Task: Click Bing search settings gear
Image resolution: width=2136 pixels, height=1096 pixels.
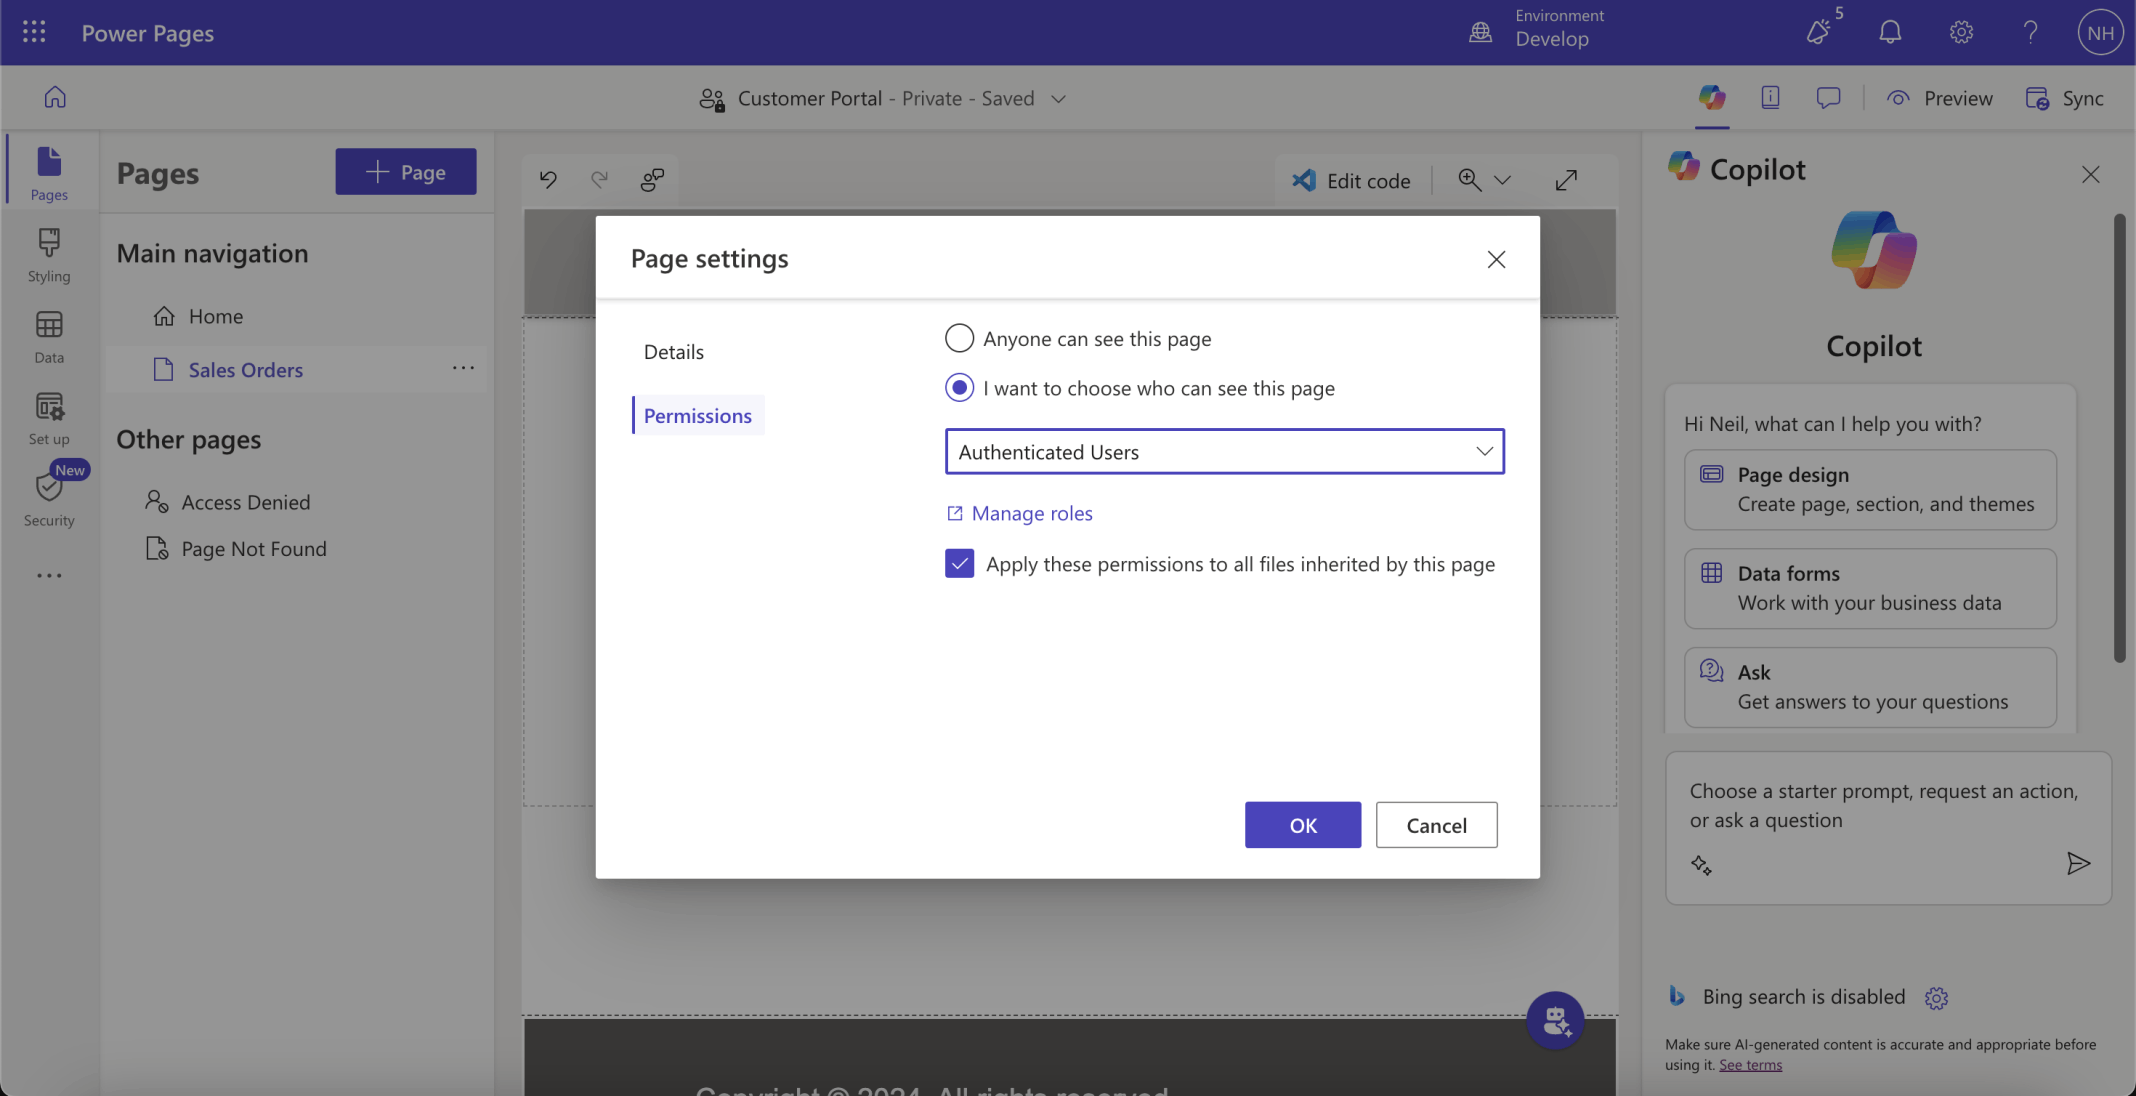Action: click(x=1936, y=998)
